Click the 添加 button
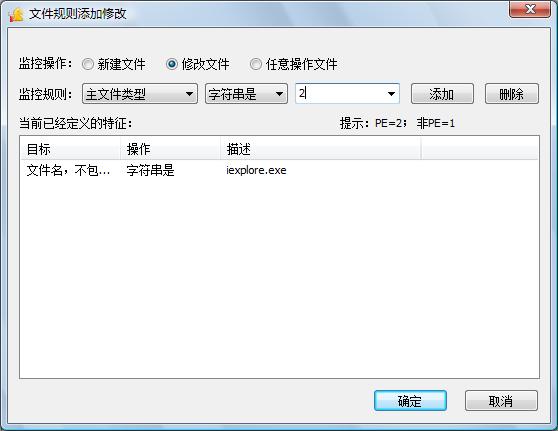 tap(442, 94)
